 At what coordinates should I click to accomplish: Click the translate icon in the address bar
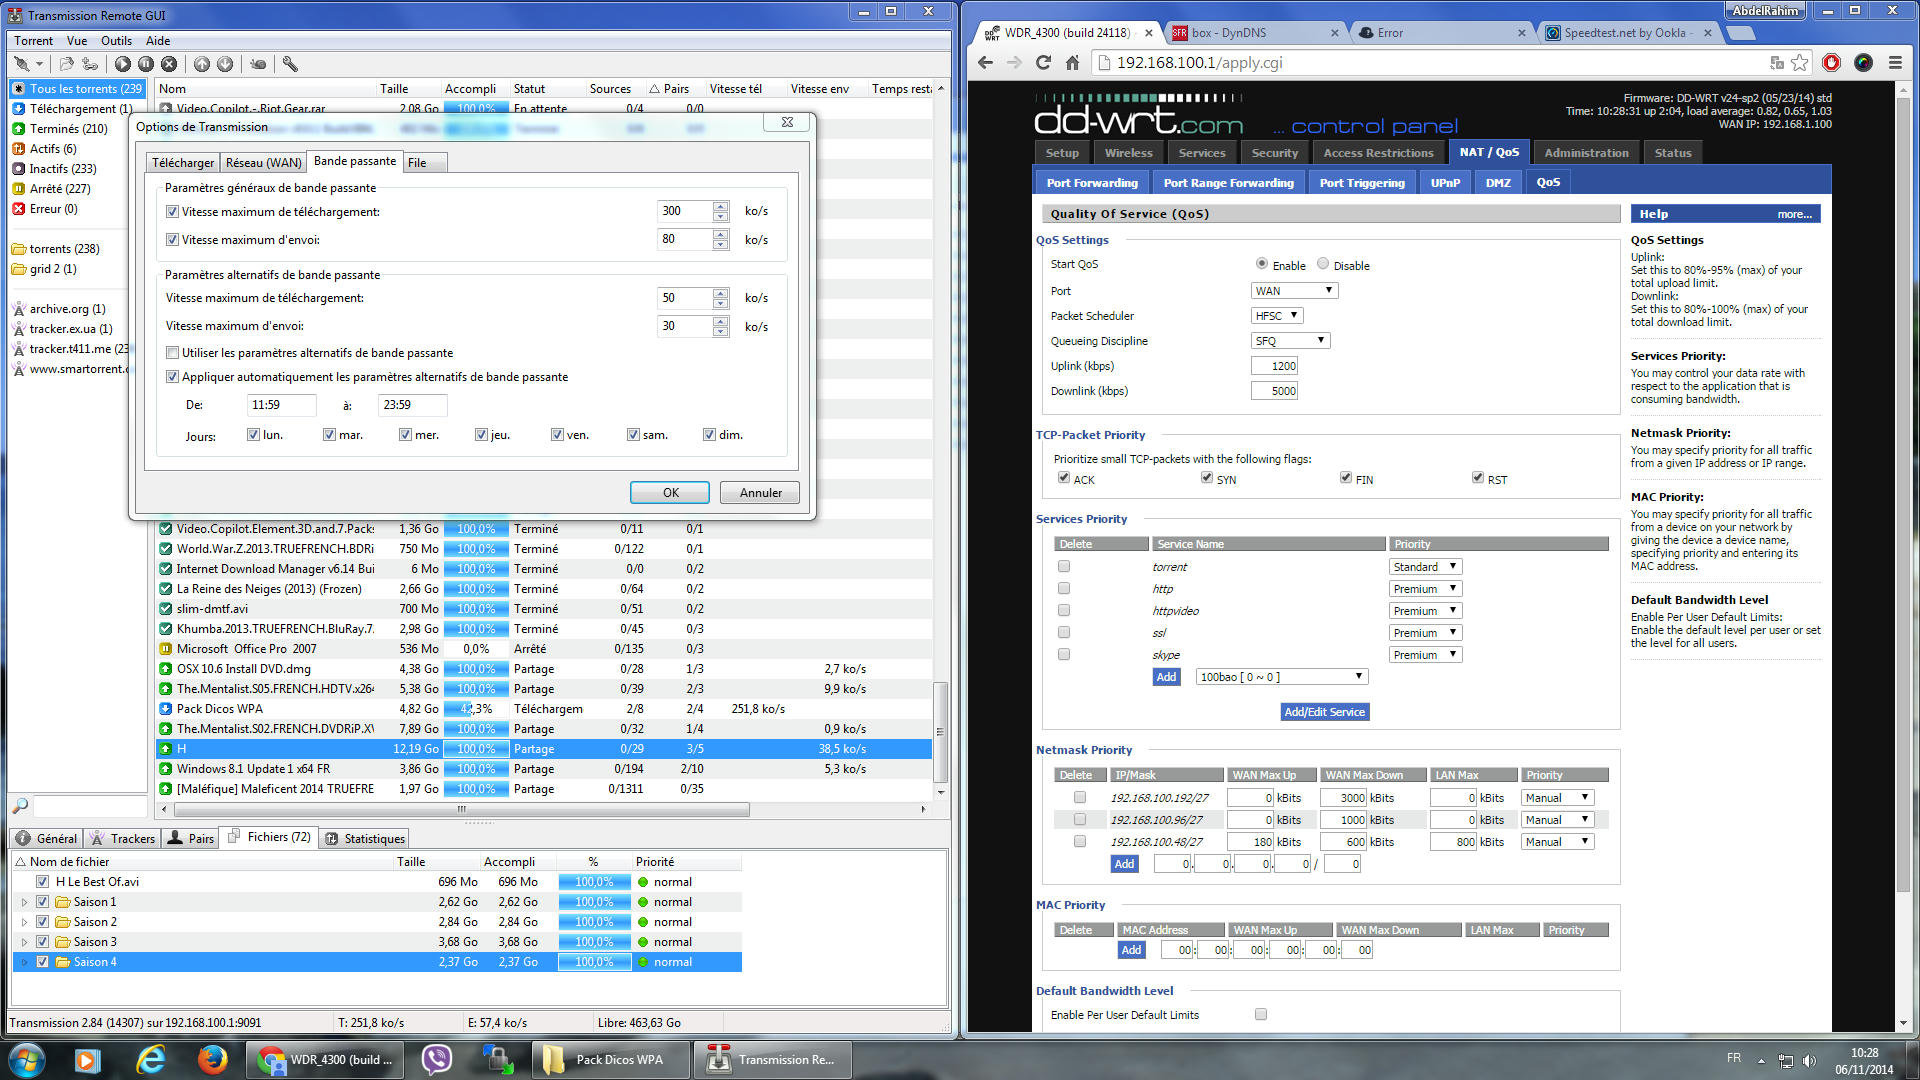(x=1777, y=62)
